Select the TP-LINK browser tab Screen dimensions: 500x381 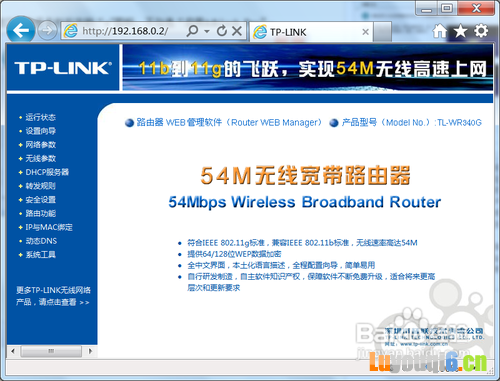[x=311, y=32]
